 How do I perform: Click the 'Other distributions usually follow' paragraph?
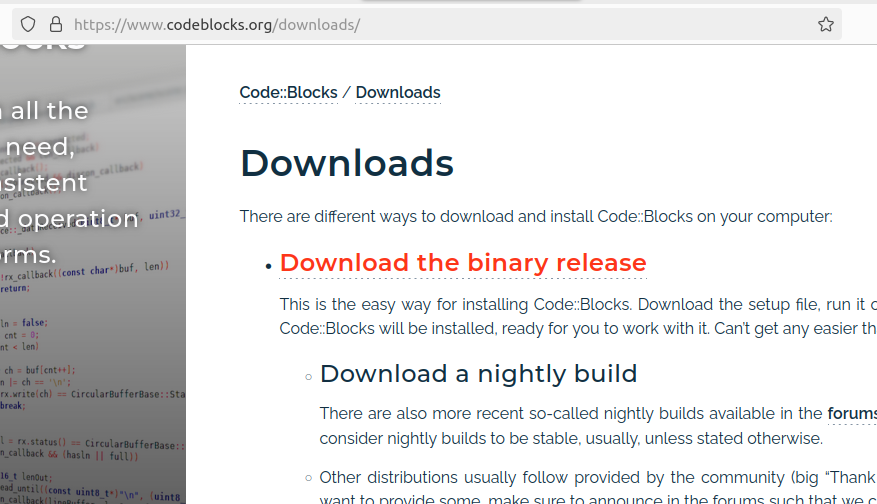tap(598, 487)
